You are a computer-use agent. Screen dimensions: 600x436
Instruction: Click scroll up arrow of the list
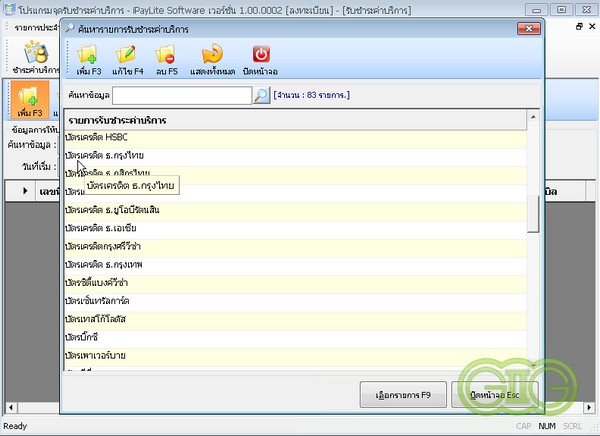(533, 116)
